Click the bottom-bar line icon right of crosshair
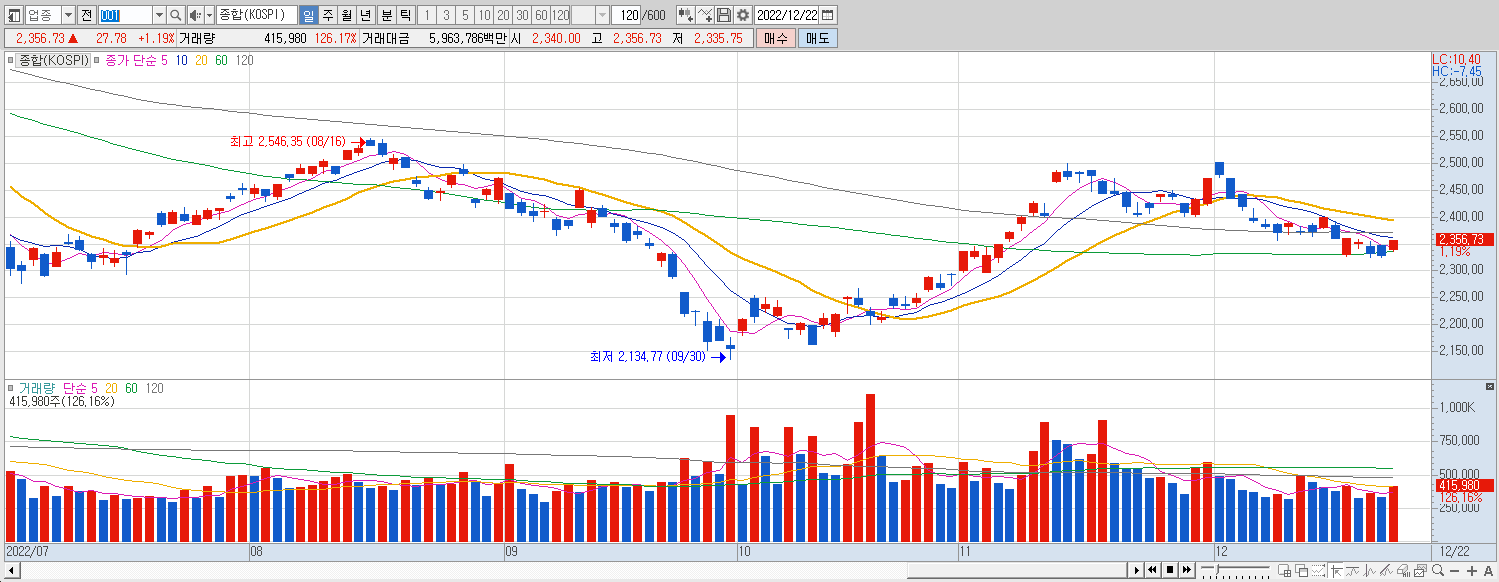This screenshot has width=1499, height=582. click(1352, 571)
